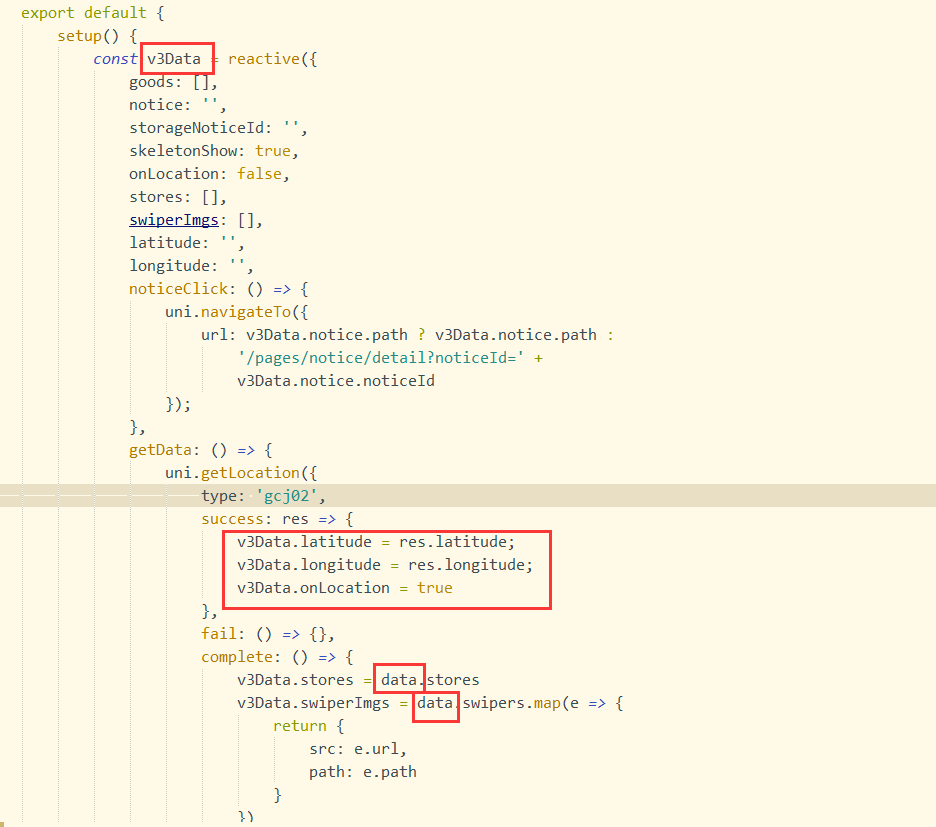The height and width of the screenshot is (827, 936).
Task: Click the 'fail: () => {},' line
Action: coord(267,634)
